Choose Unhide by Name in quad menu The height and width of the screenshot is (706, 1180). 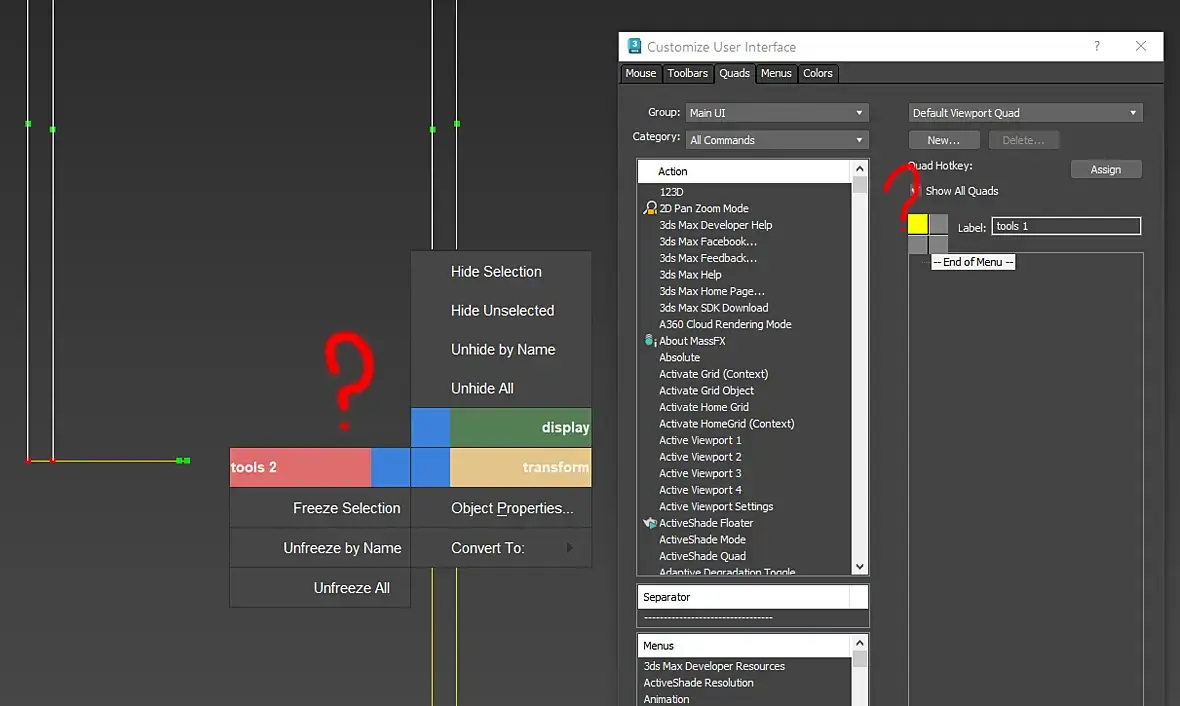[501, 349]
